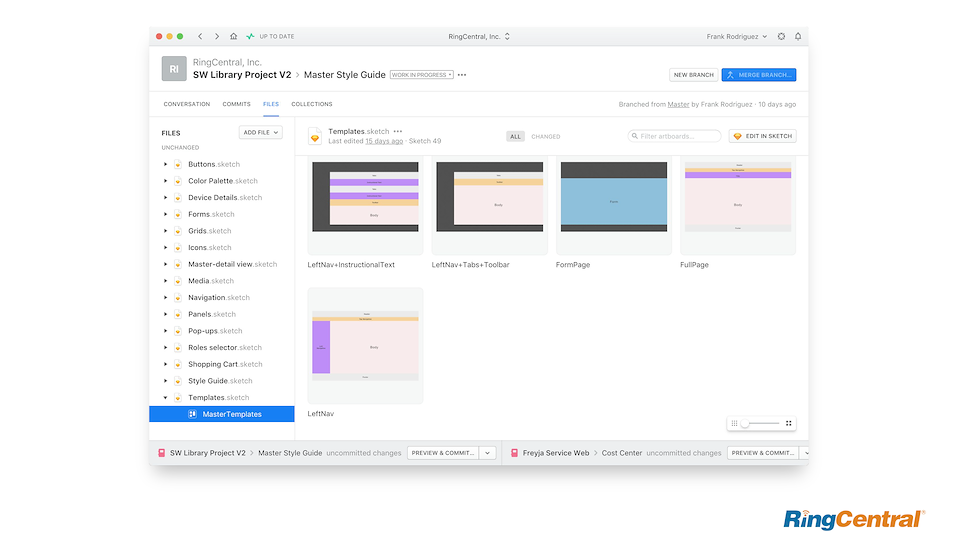
Task: Open the Work In Progress status dropdown
Action: (421, 75)
